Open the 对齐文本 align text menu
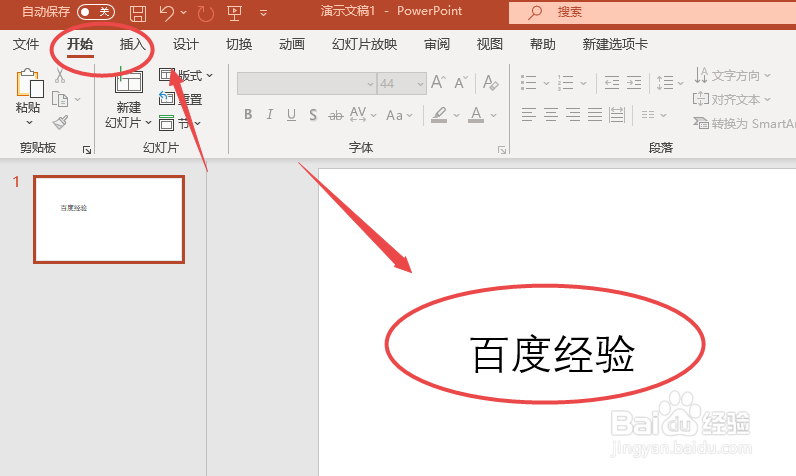This screenshot has width=796, height=476. (732, 99)
